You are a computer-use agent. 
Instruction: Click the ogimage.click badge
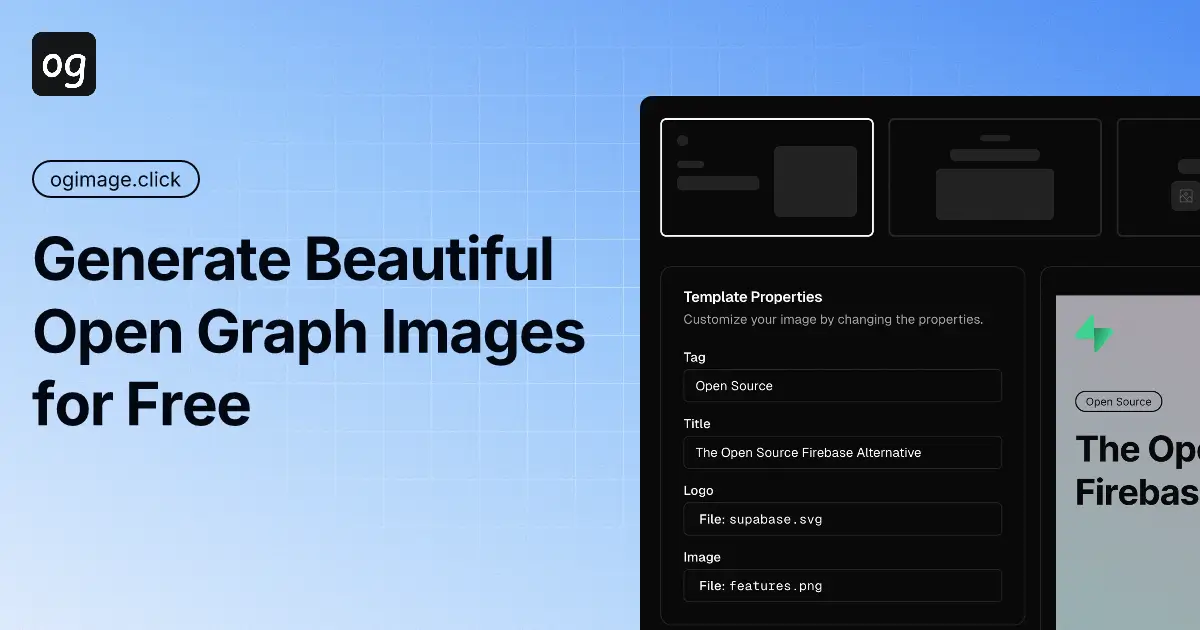(115, 179)
